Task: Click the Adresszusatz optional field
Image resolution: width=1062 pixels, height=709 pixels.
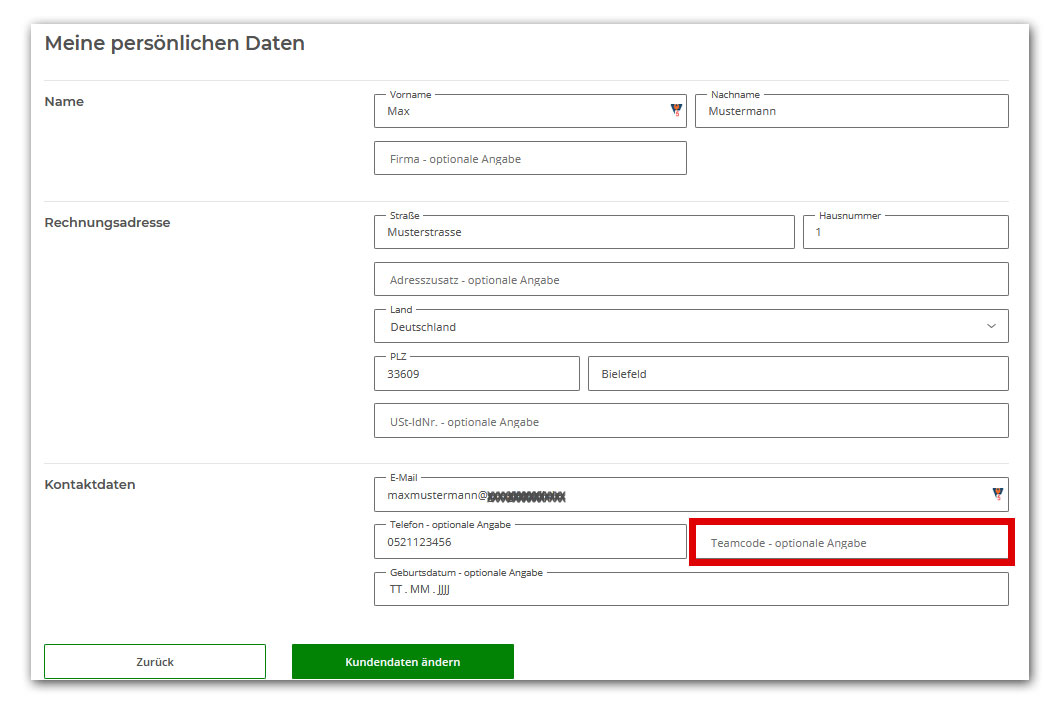Action: (691, 280)
